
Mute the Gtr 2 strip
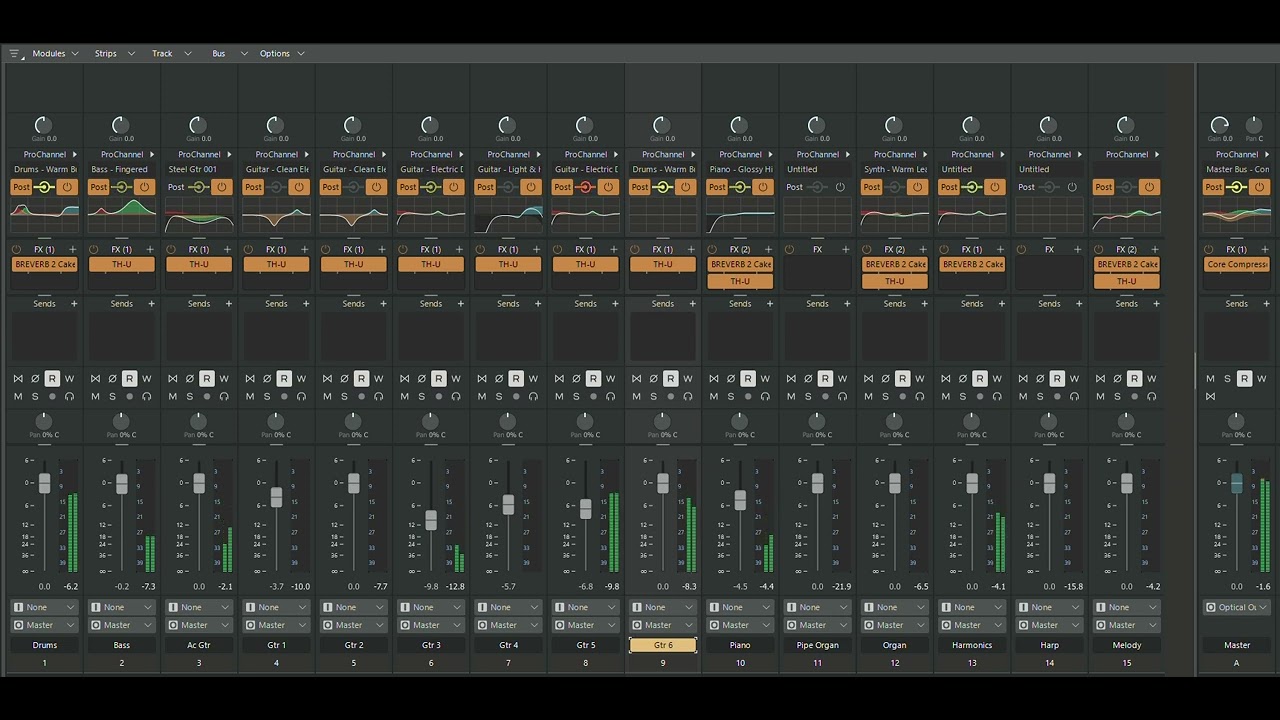tap(327, 397)
